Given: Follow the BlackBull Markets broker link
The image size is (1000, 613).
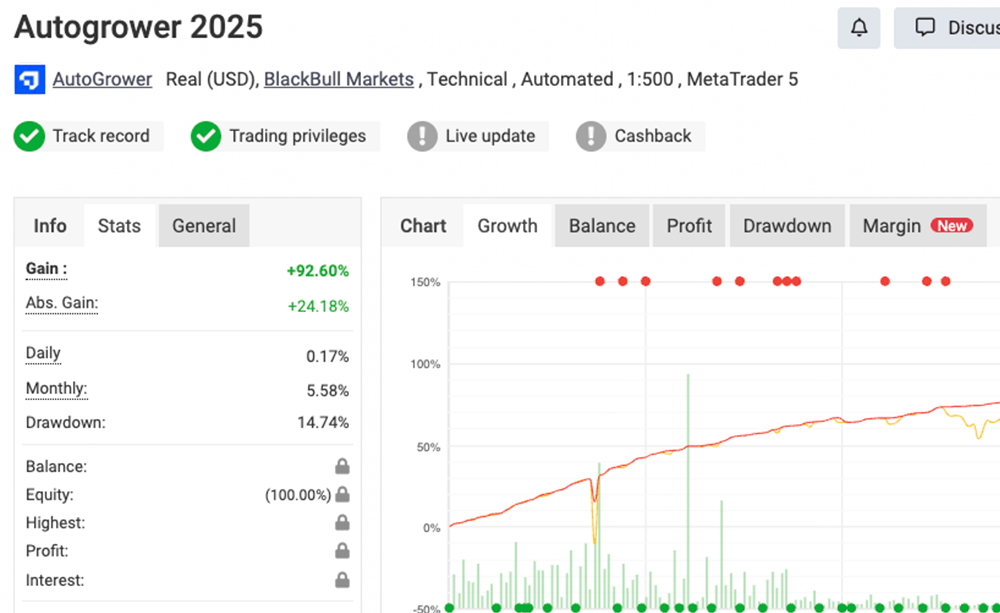Looking at the screenshot, I should (x=339, y=79).
